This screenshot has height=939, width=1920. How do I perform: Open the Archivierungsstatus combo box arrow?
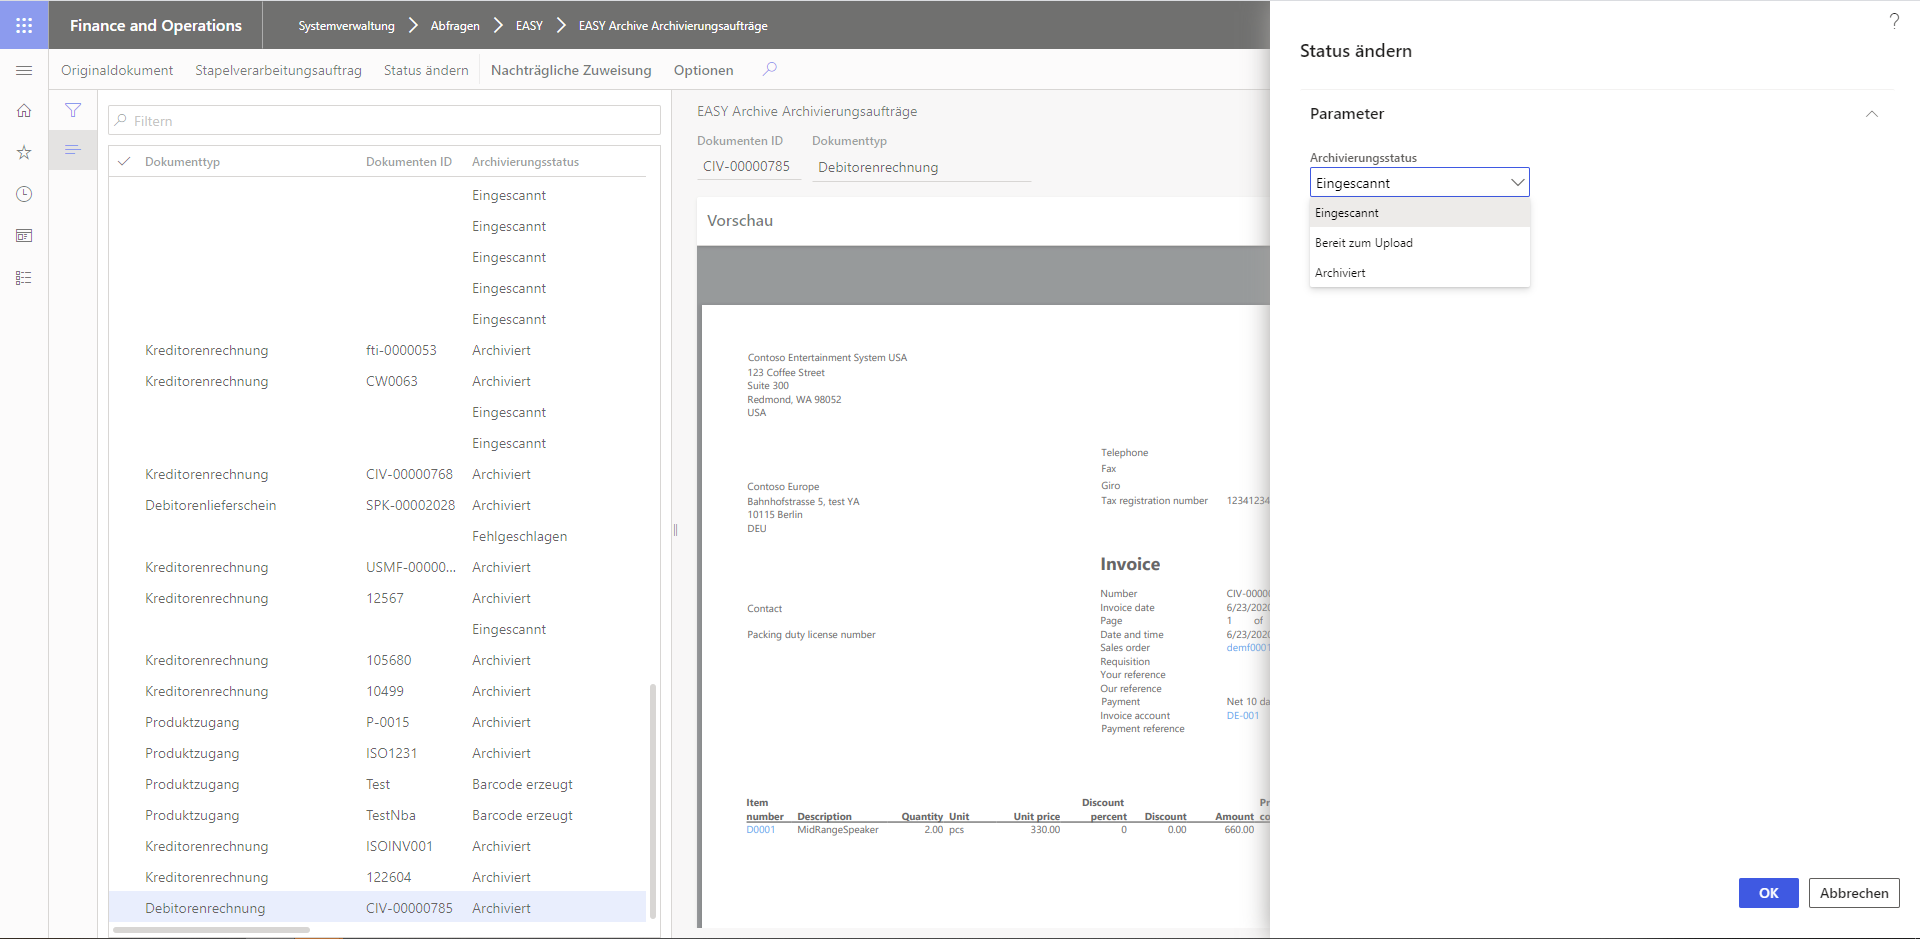click(1517, 182)
